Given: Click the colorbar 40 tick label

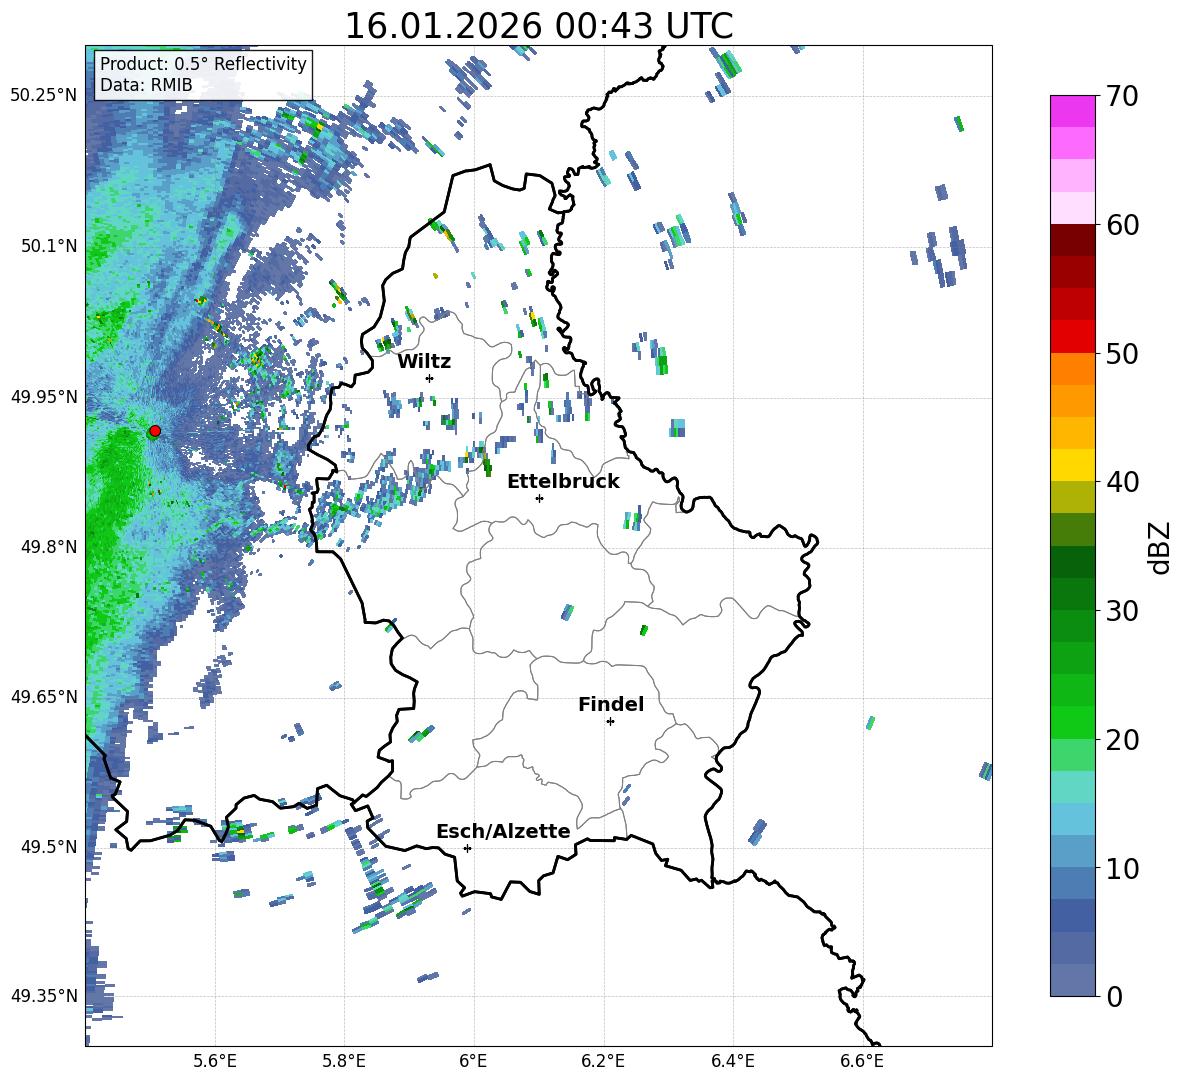Looking at the screenshot, I should tap(1123, 482).
